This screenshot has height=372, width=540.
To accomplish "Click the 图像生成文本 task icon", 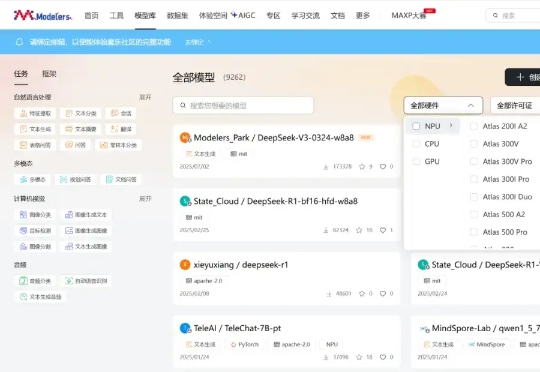I will click(x=69, y=215).
